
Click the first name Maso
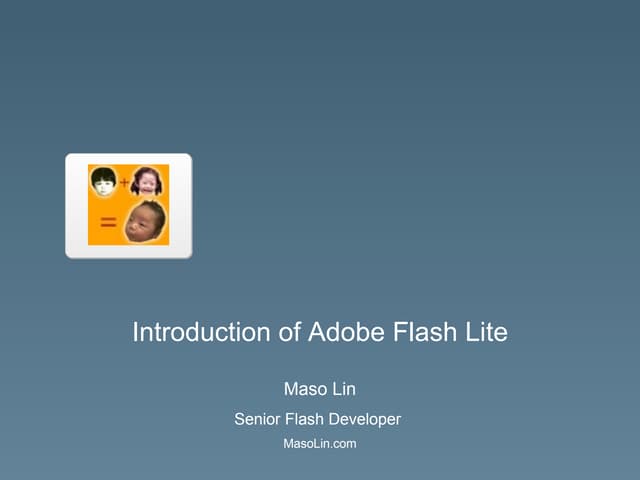coord(305,389)
